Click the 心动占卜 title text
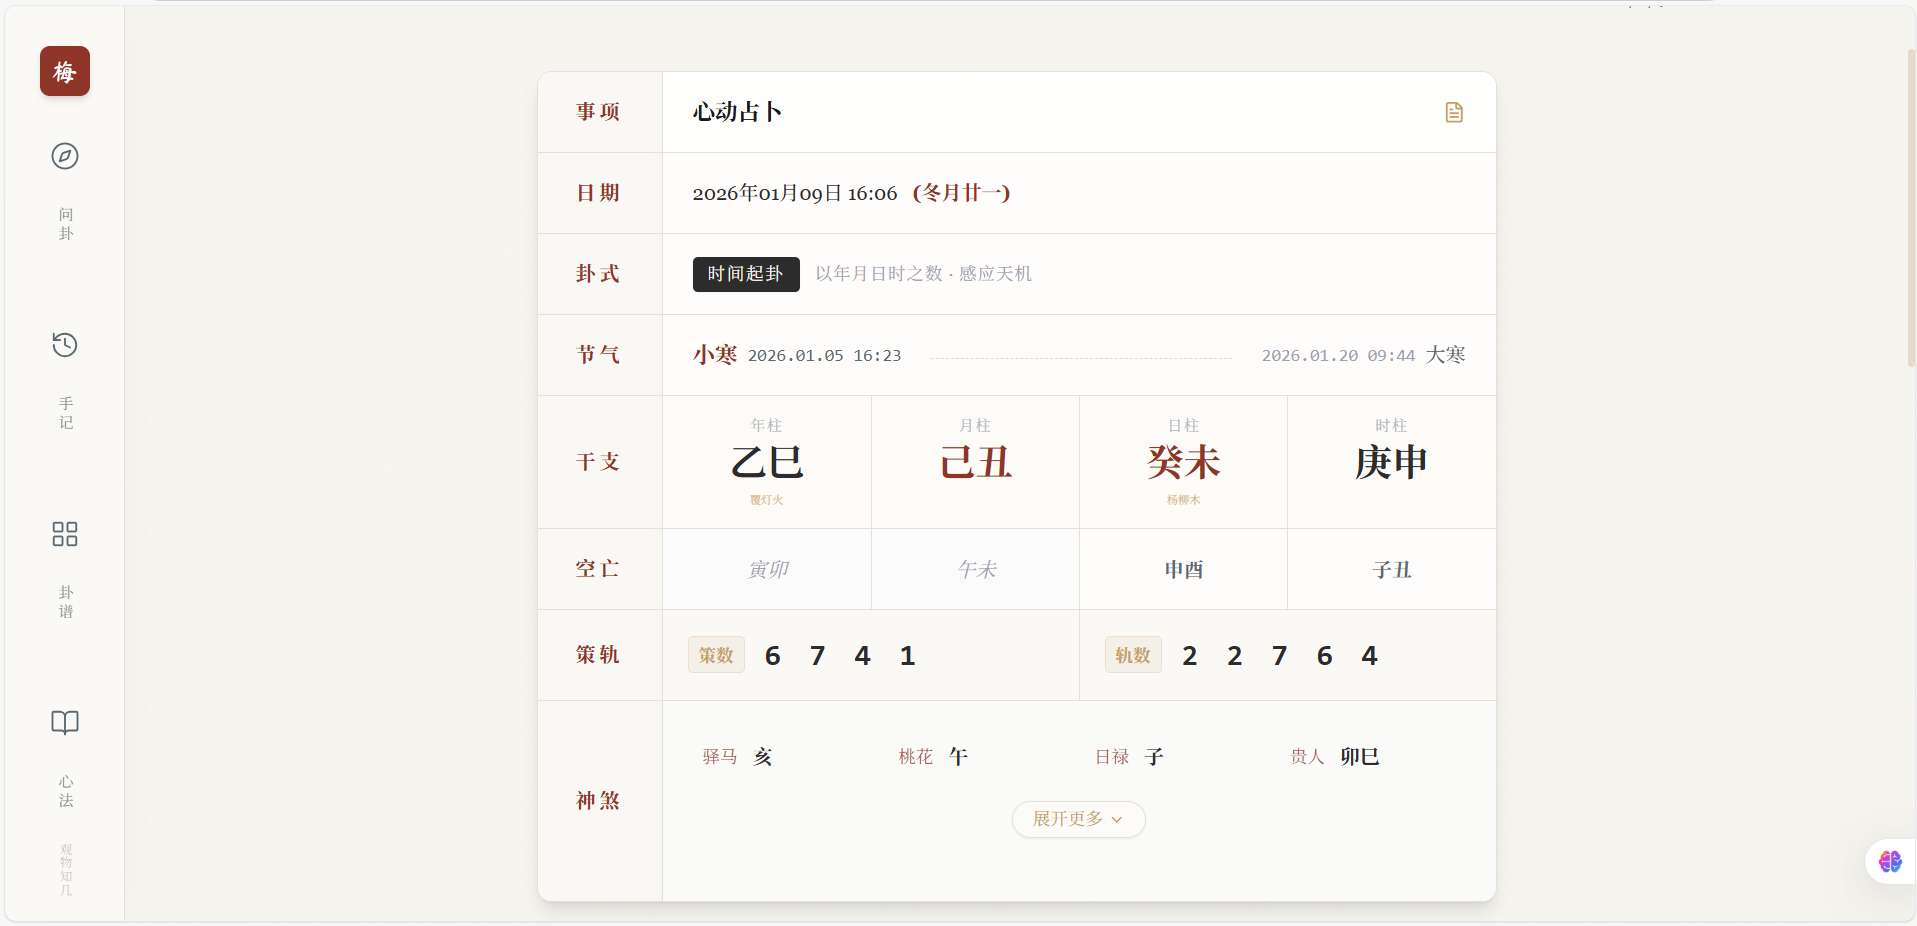This screenshot has height=926, width=1917. [737, 112]
